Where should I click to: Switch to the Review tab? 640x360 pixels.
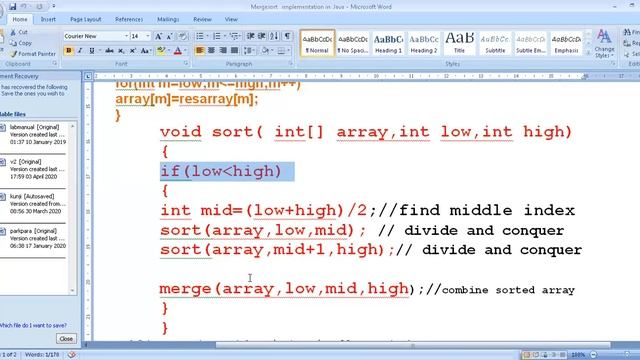point(202,19)
